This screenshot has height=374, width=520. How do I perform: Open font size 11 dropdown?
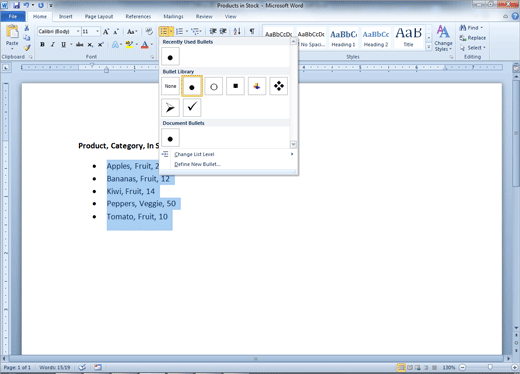[x=97, y=31]
